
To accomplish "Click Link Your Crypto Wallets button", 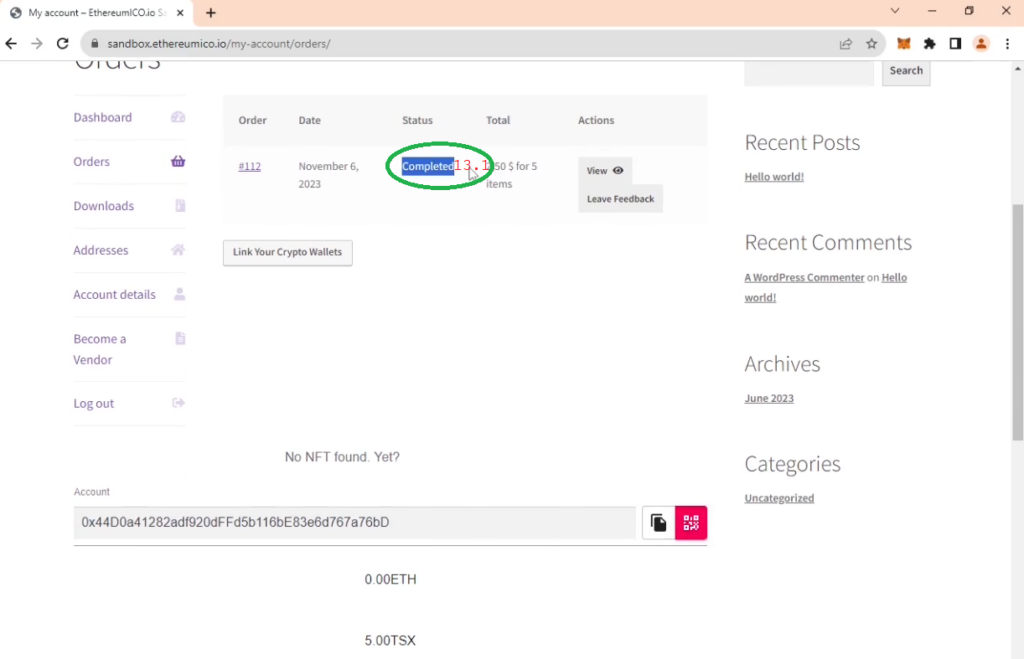I will 287,252.
